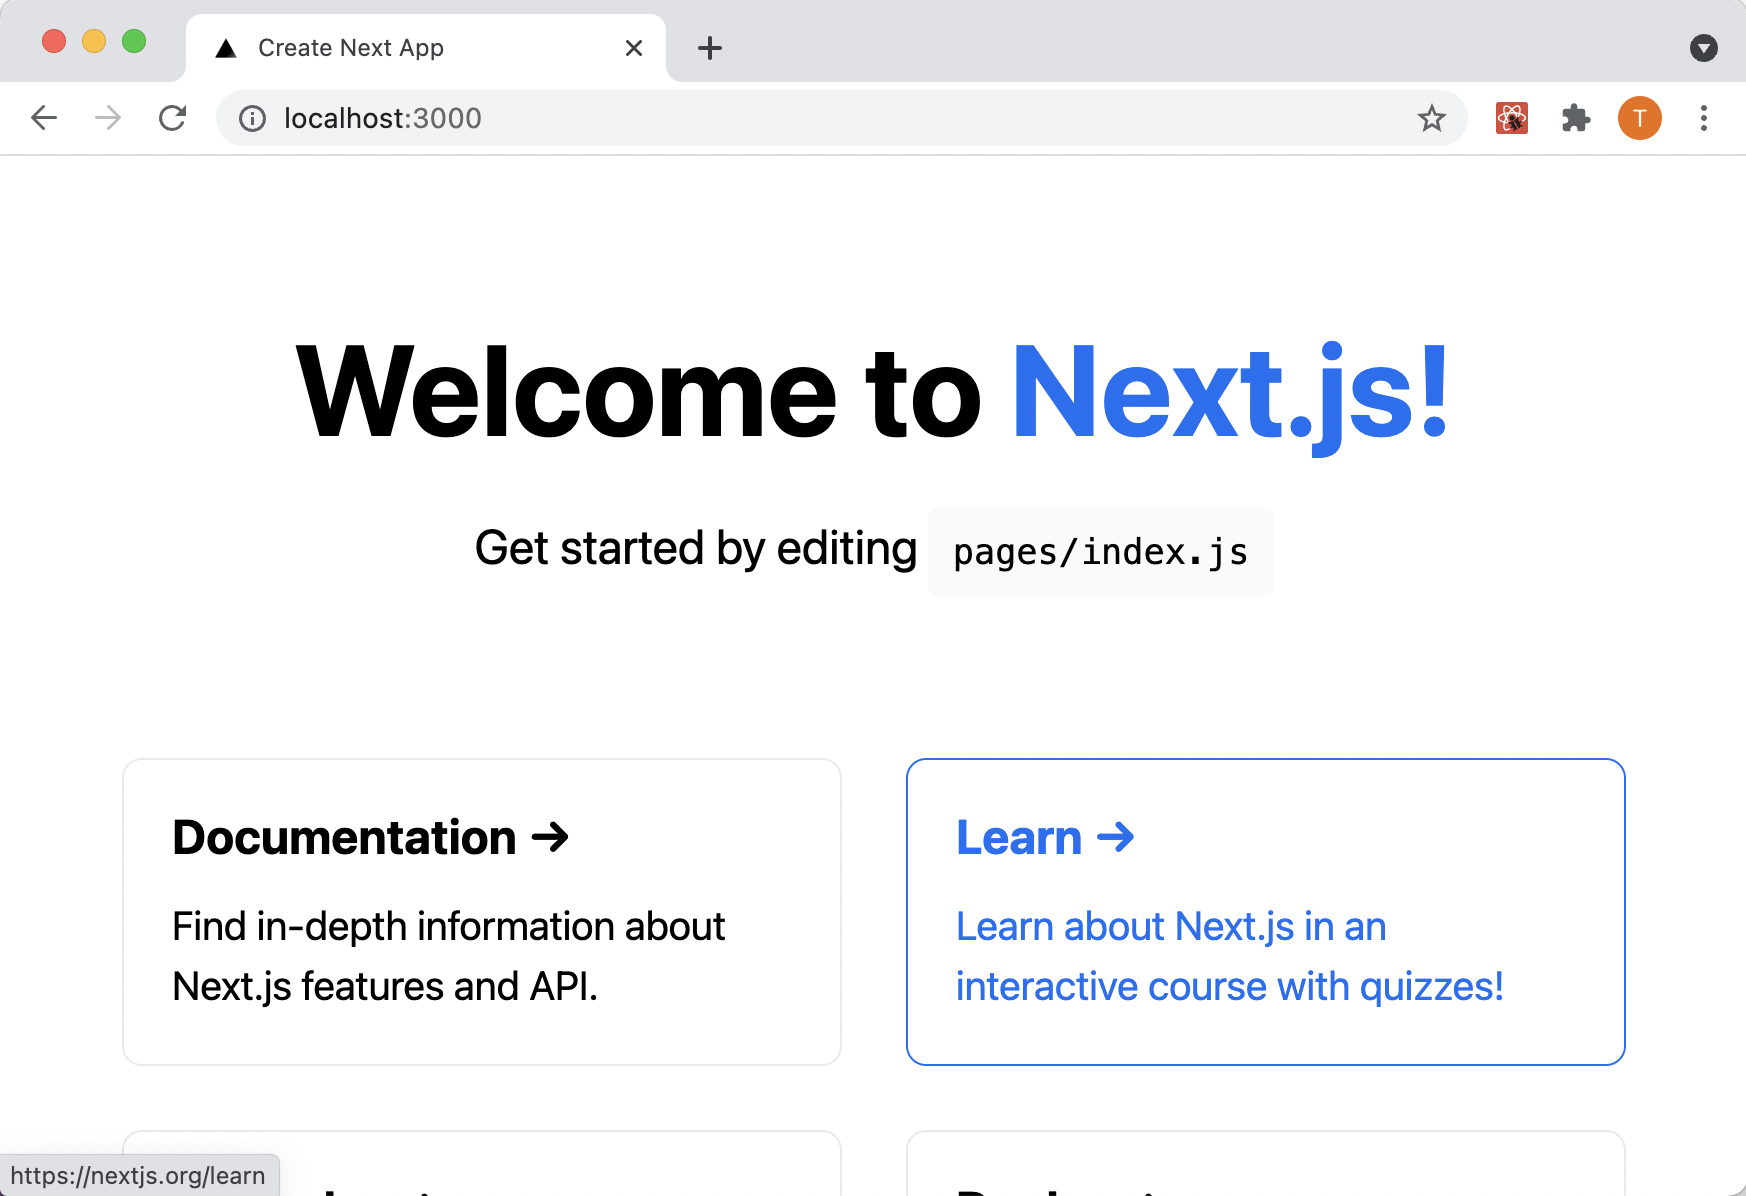1746x1196 pixels.
Task: Open the Chrome three-dot menu
Action: coord(1704,118)
